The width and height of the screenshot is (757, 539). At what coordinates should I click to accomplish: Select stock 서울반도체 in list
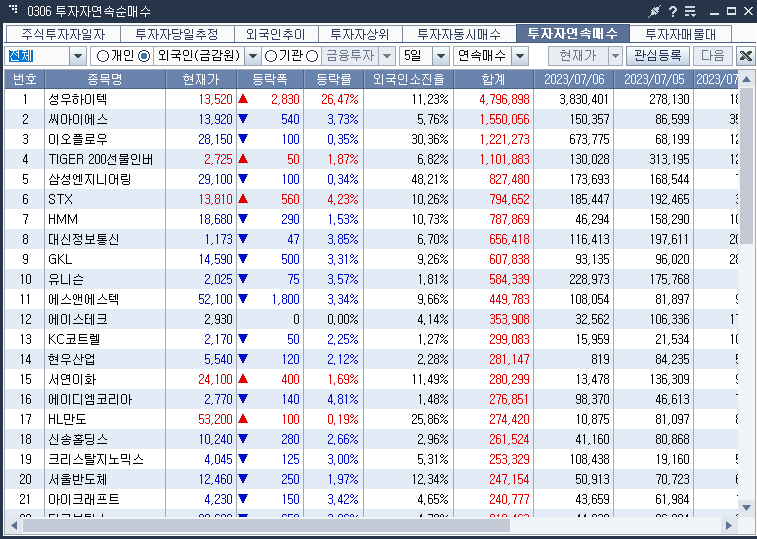(77, 479)
